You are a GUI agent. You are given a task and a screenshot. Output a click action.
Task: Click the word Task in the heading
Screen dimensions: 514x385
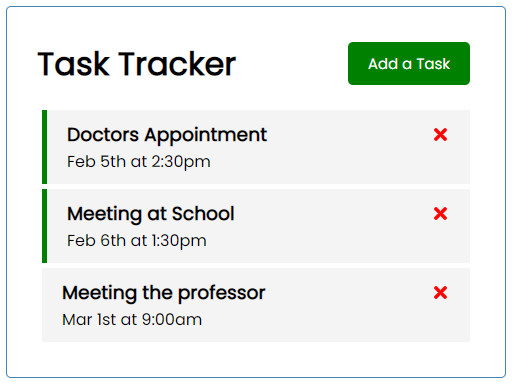click(74, 64)
